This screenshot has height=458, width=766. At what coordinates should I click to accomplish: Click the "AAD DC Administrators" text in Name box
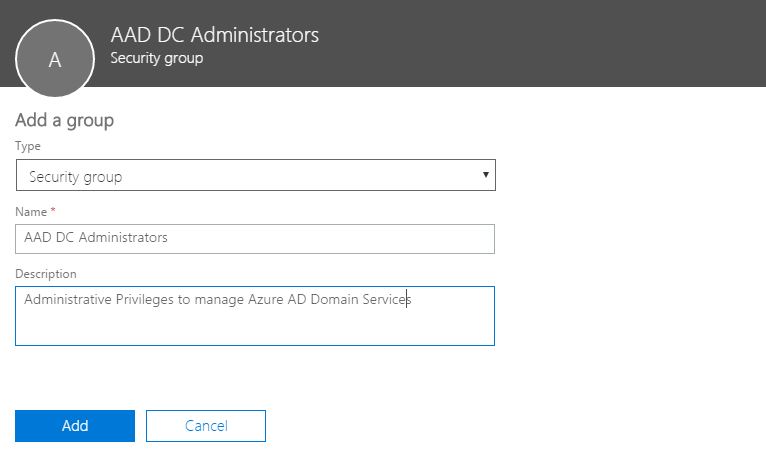[x=96, y=238]
